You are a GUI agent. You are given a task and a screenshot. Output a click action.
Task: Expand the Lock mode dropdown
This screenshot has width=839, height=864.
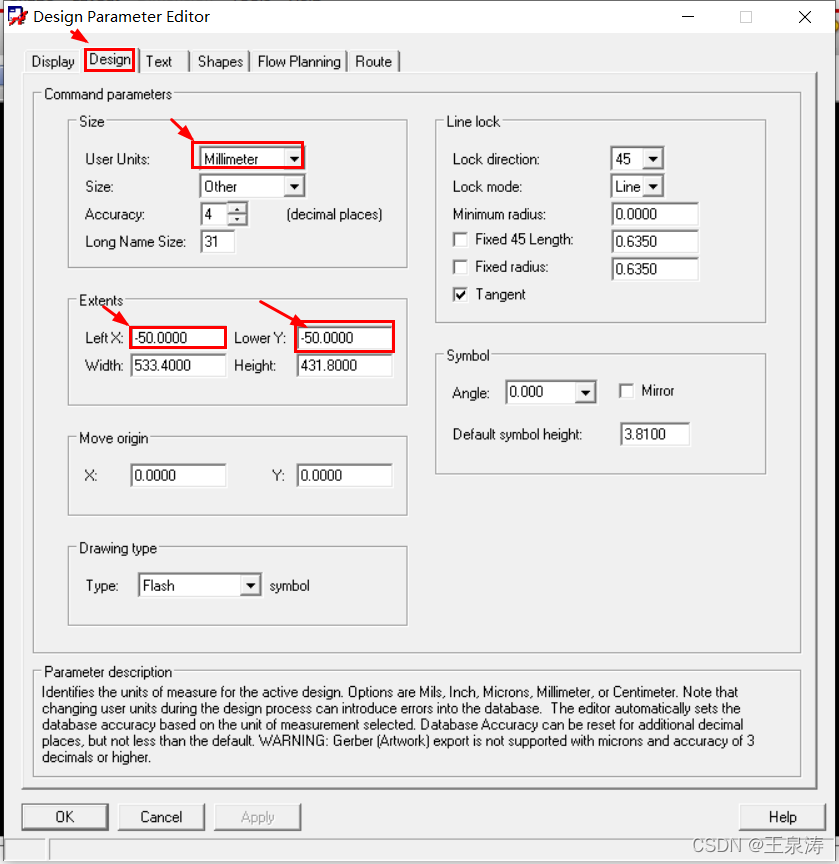[x=652, y=187]
